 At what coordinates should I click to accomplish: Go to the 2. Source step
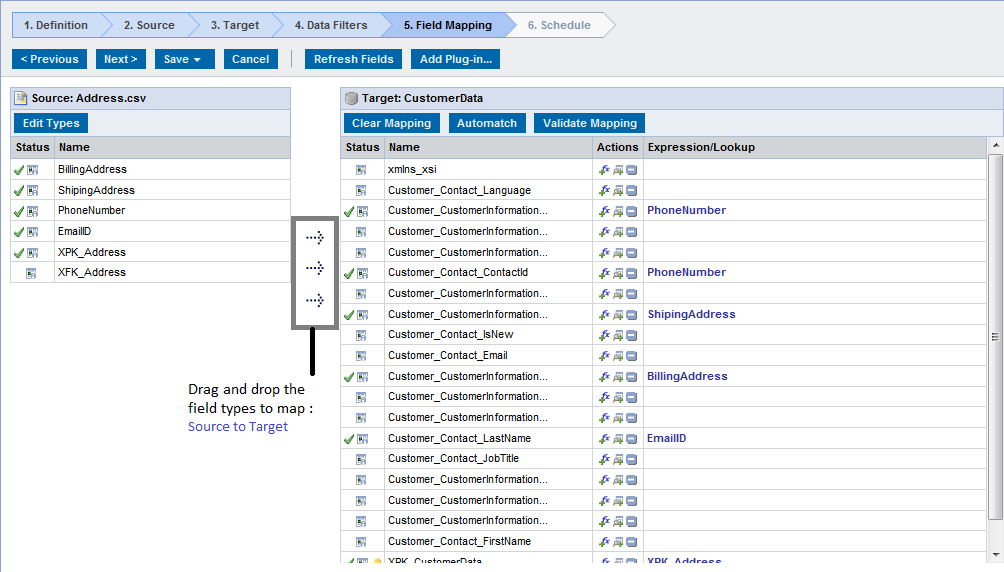pyautogui.click(x=149, y=25)
